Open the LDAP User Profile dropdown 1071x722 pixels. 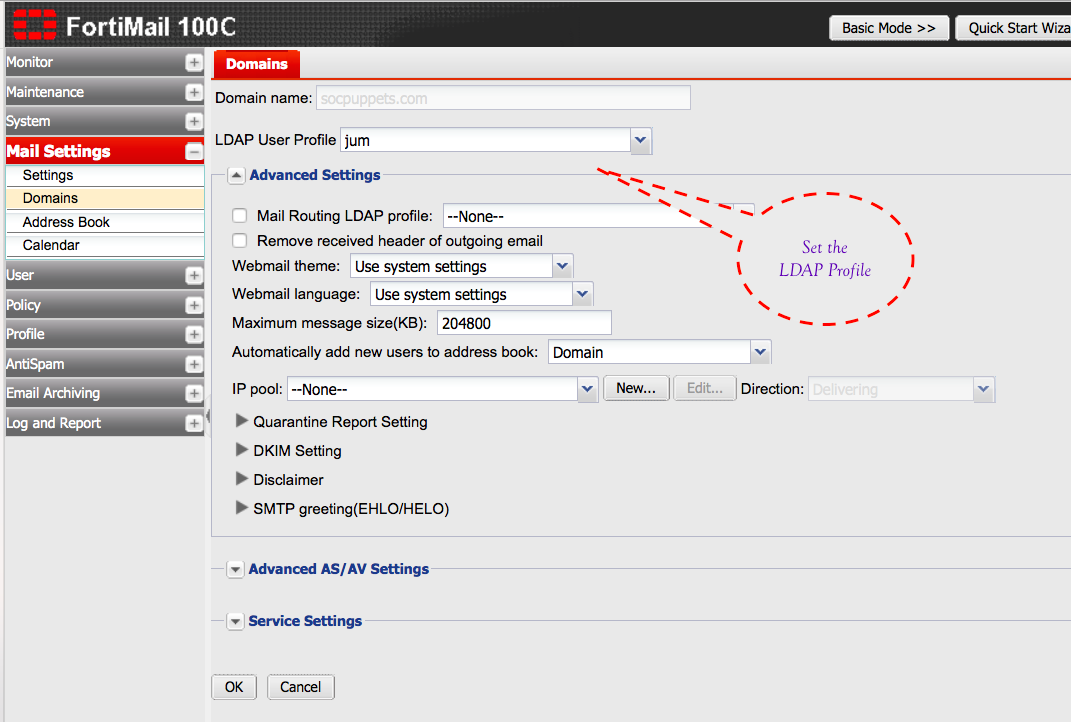tap(640, 141)
